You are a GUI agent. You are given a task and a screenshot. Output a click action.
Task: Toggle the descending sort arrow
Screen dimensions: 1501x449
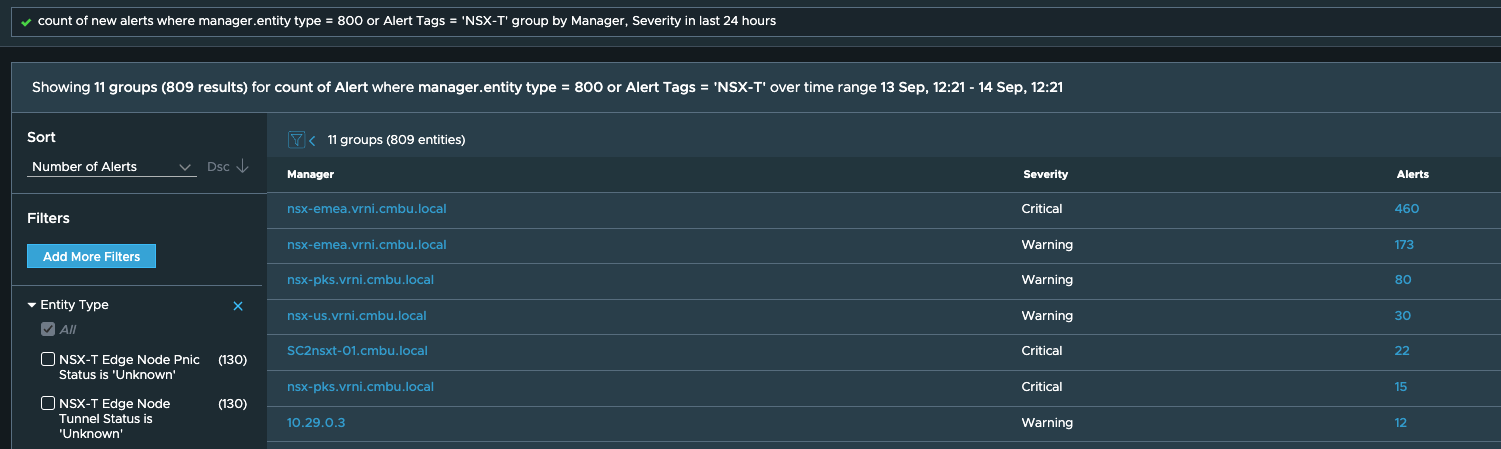click(x=242, y=166)
